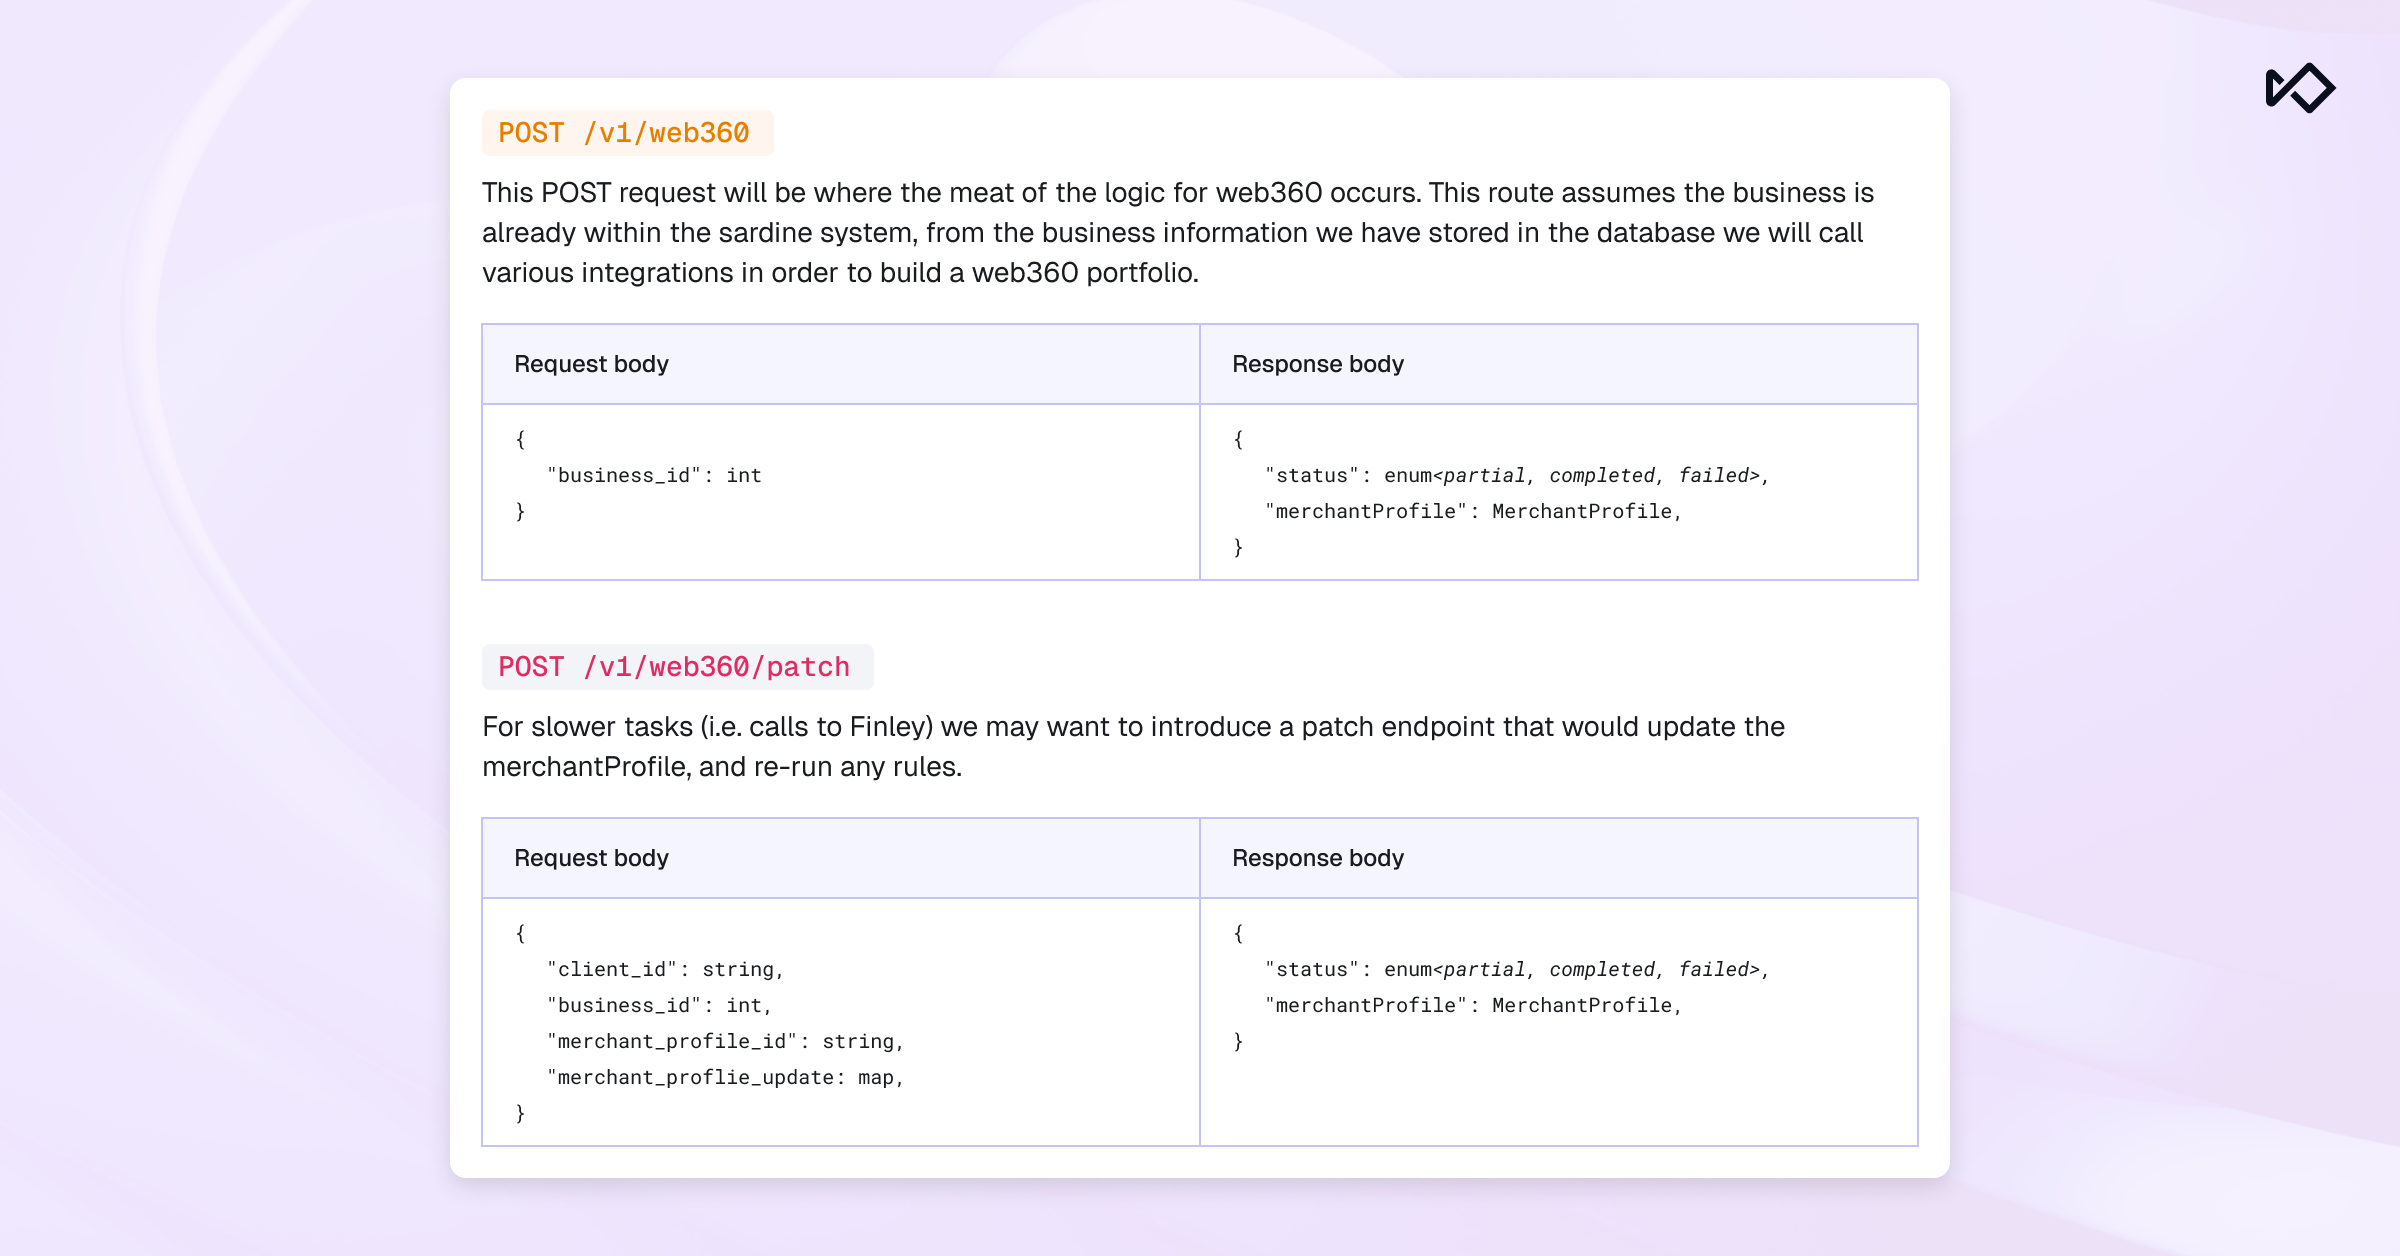This screenshot has width=2400, height=1256.
Task: Click the orange POST /v1/web360 badge
Action: [626, 133]
